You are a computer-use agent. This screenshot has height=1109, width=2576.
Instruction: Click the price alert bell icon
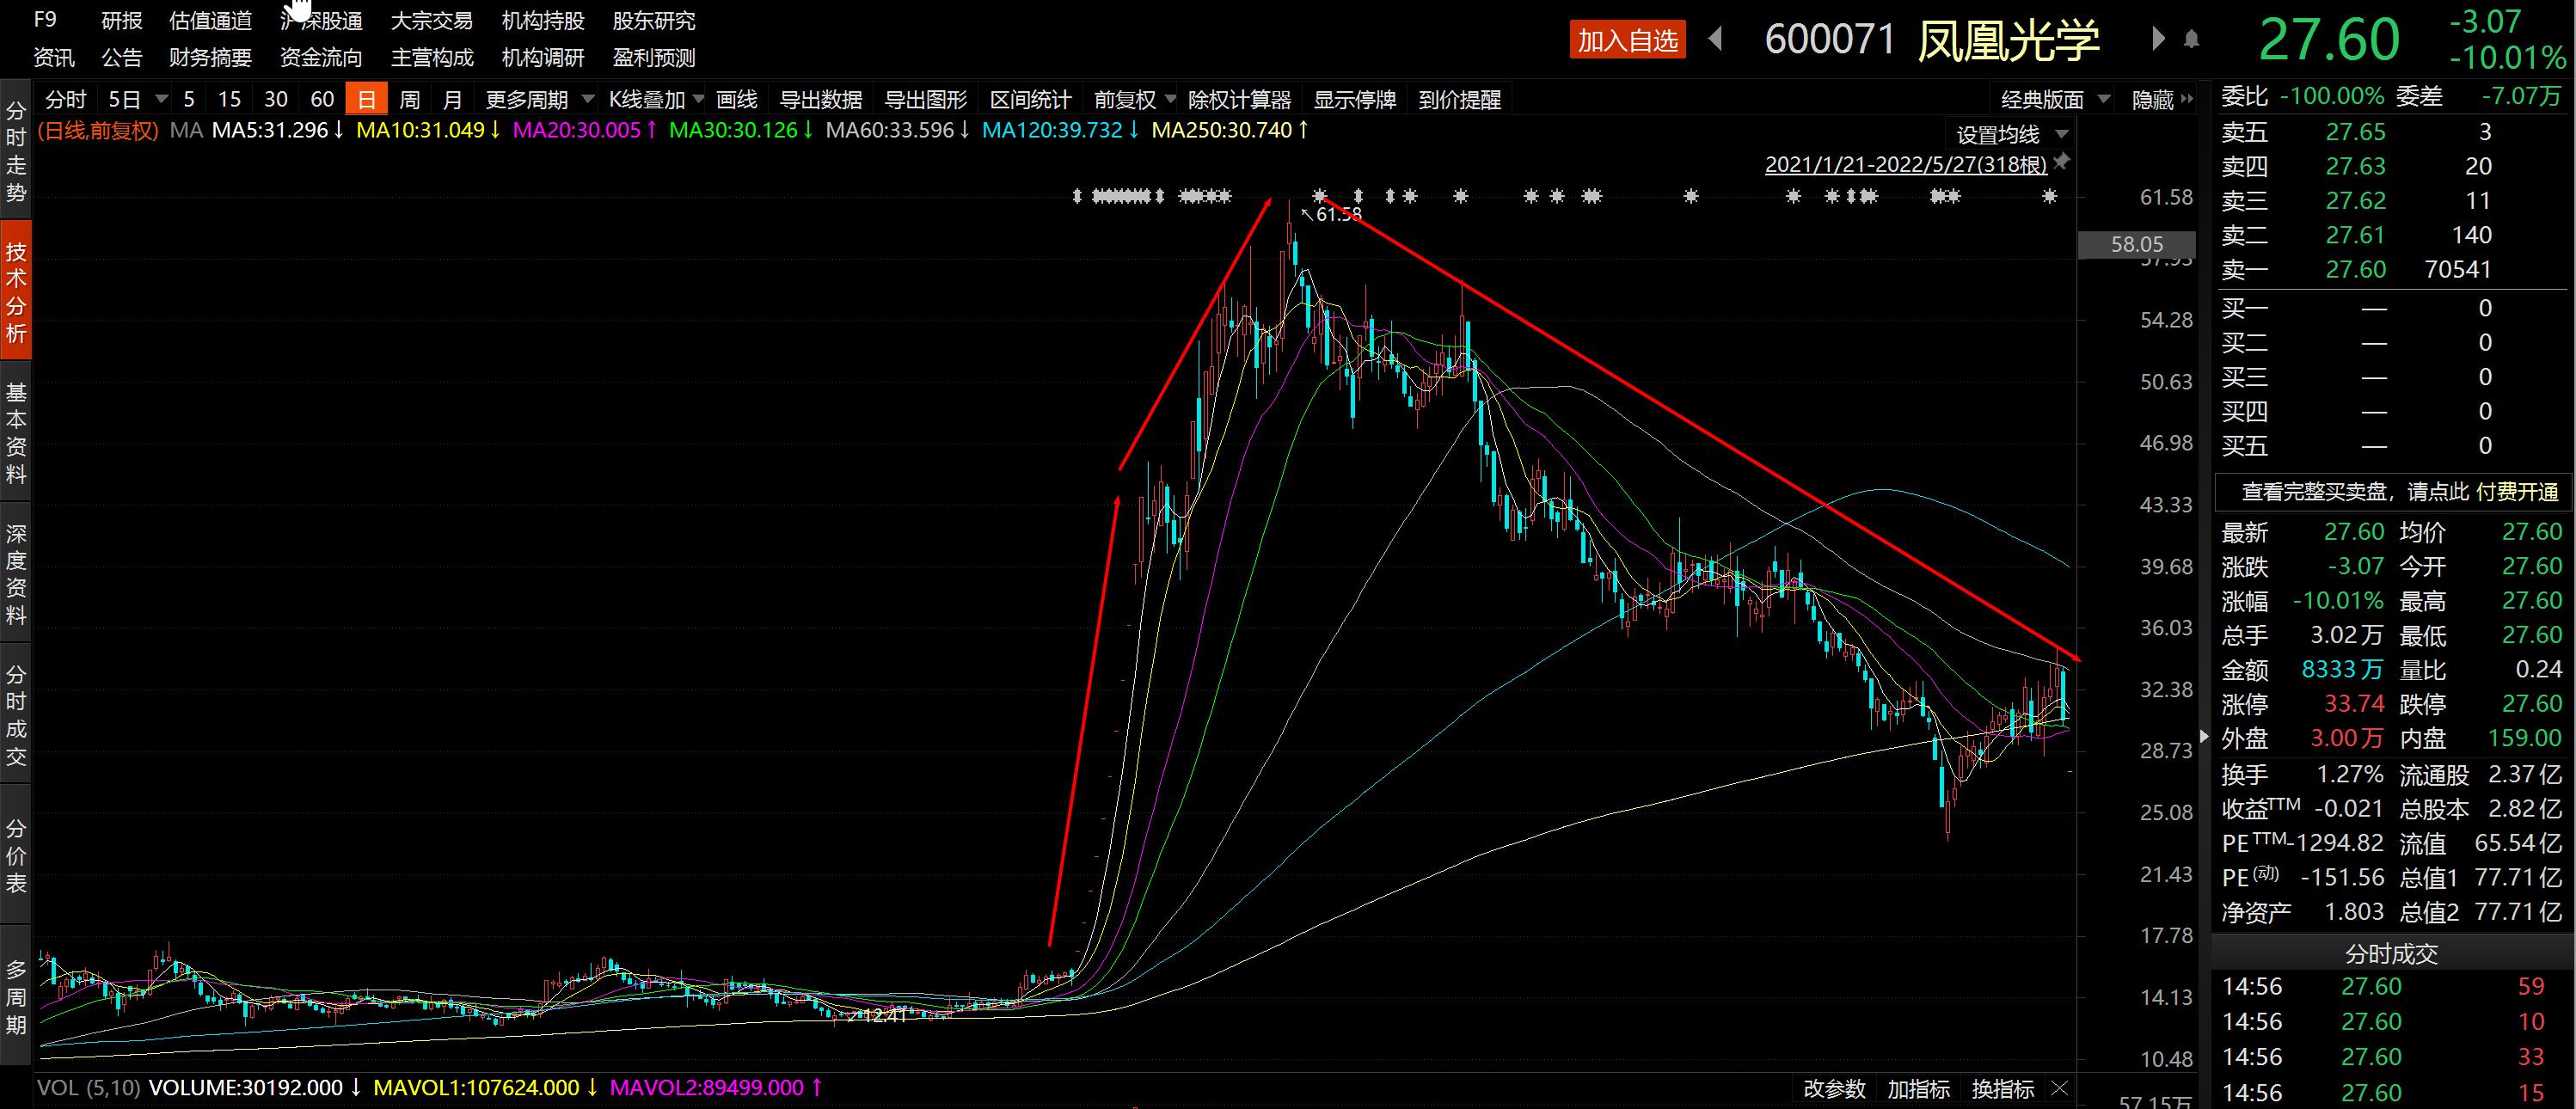point(2191,40)
